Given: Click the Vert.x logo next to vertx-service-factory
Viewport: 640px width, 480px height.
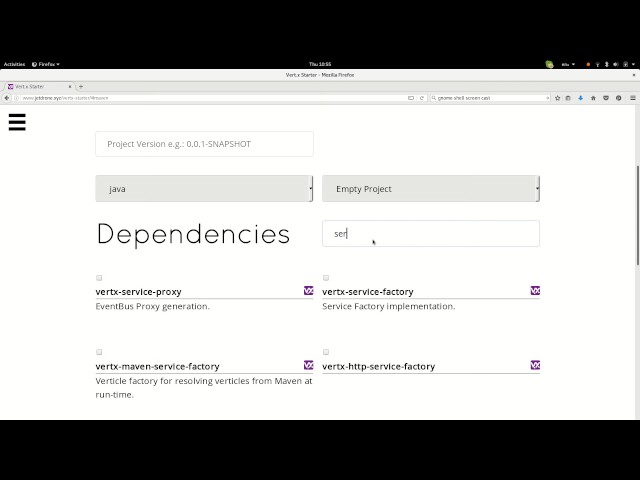Looking at the screenshot, I should 535,290.
